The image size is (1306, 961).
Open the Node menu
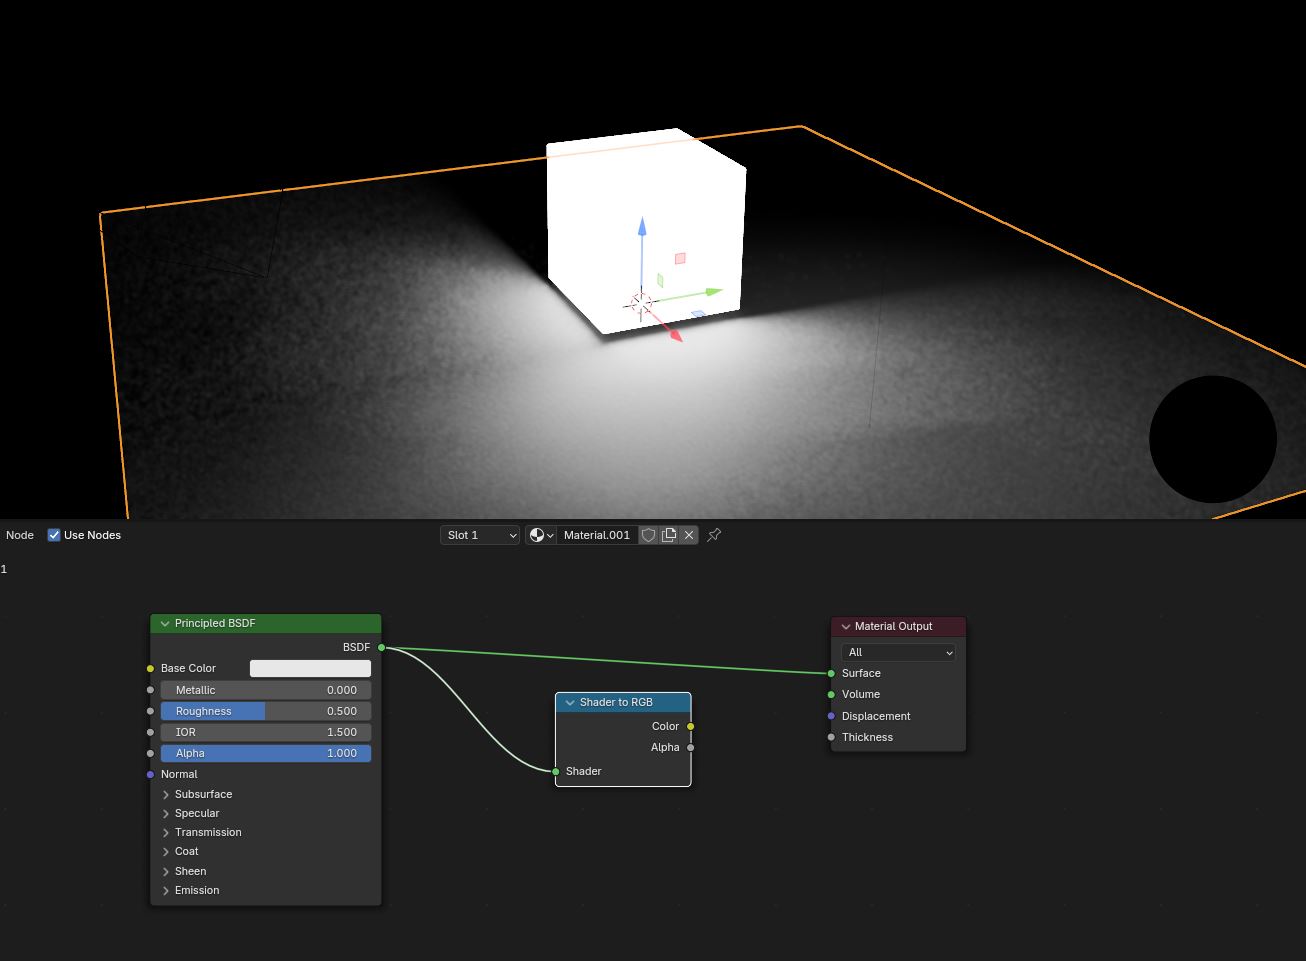coord(20,535)
